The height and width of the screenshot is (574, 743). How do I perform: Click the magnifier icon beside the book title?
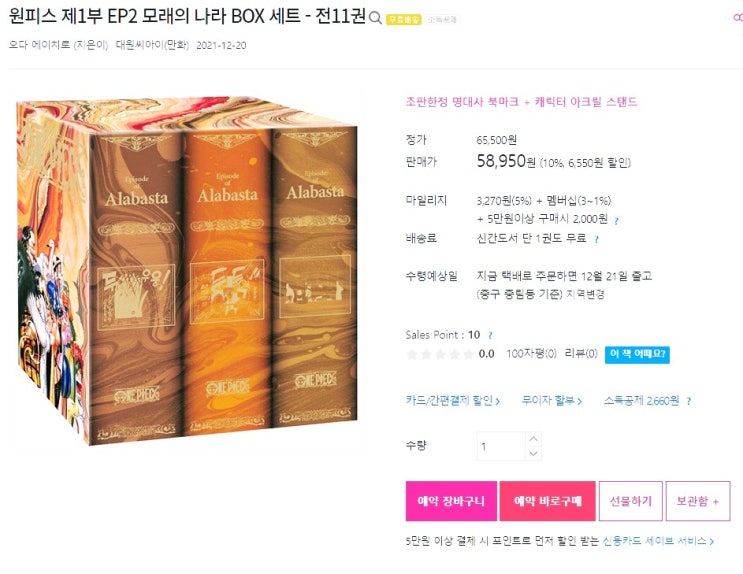(x=375, y=18)
